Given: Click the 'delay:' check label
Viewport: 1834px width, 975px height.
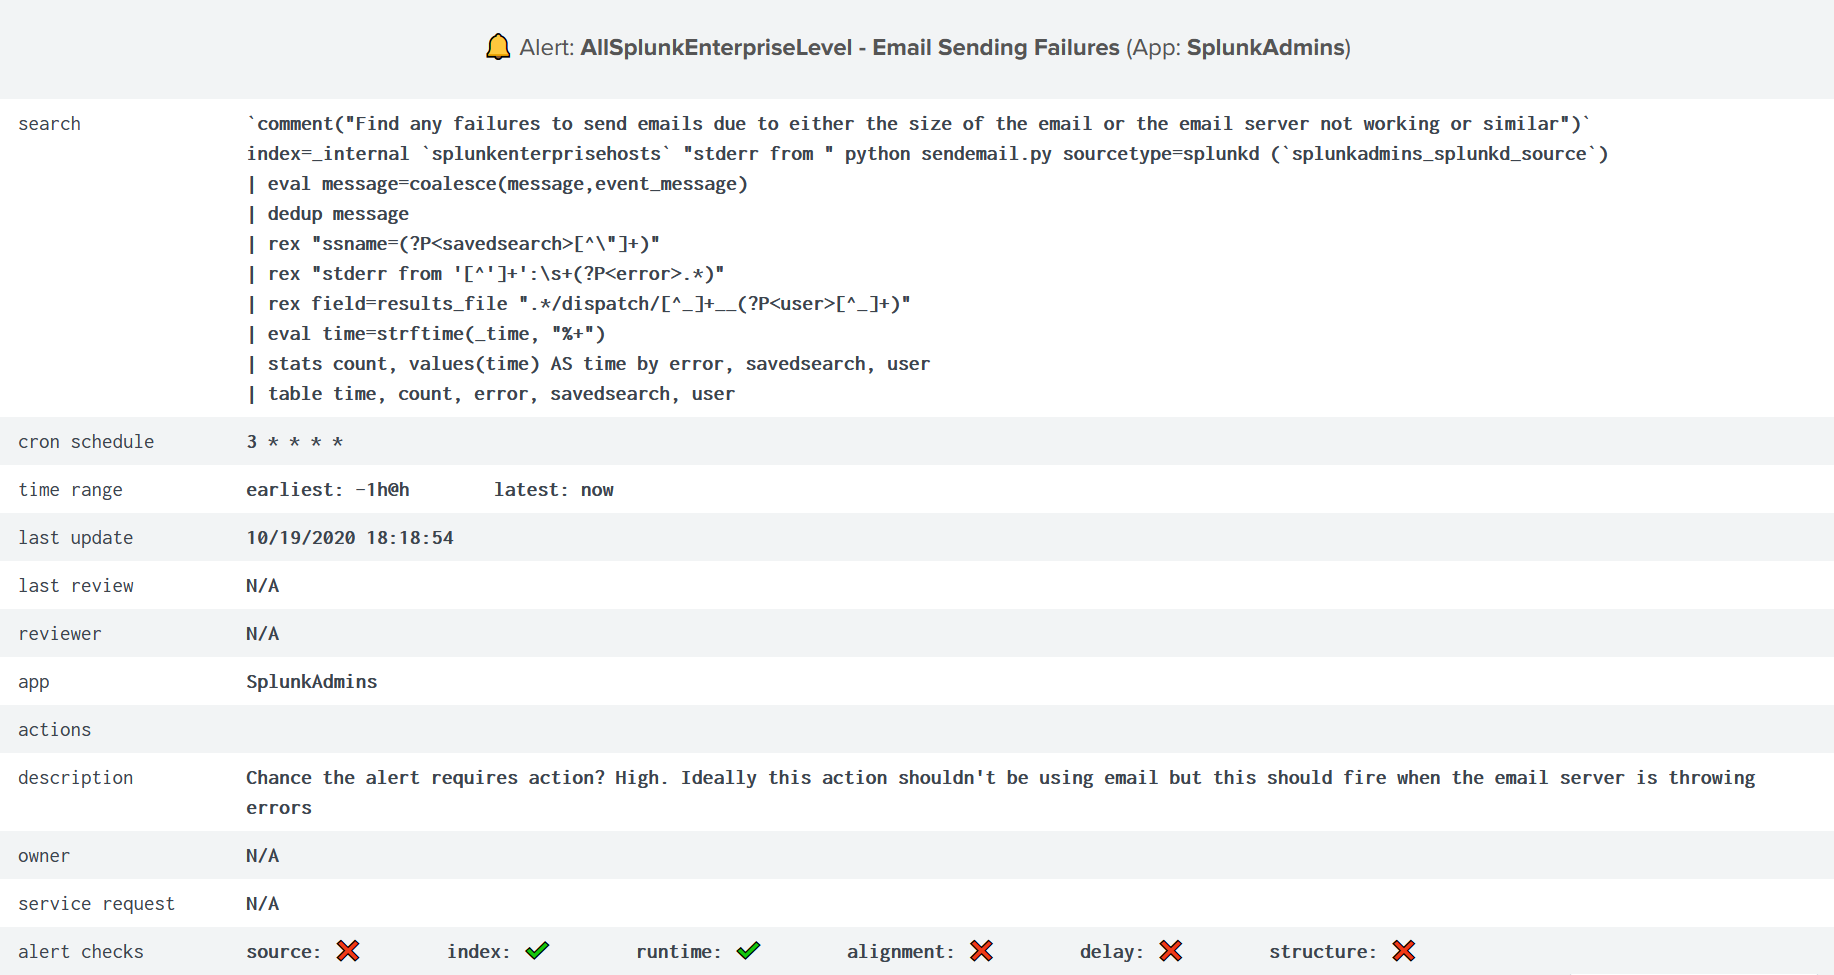Looking at the screenshot, I should coord(1112,952).
